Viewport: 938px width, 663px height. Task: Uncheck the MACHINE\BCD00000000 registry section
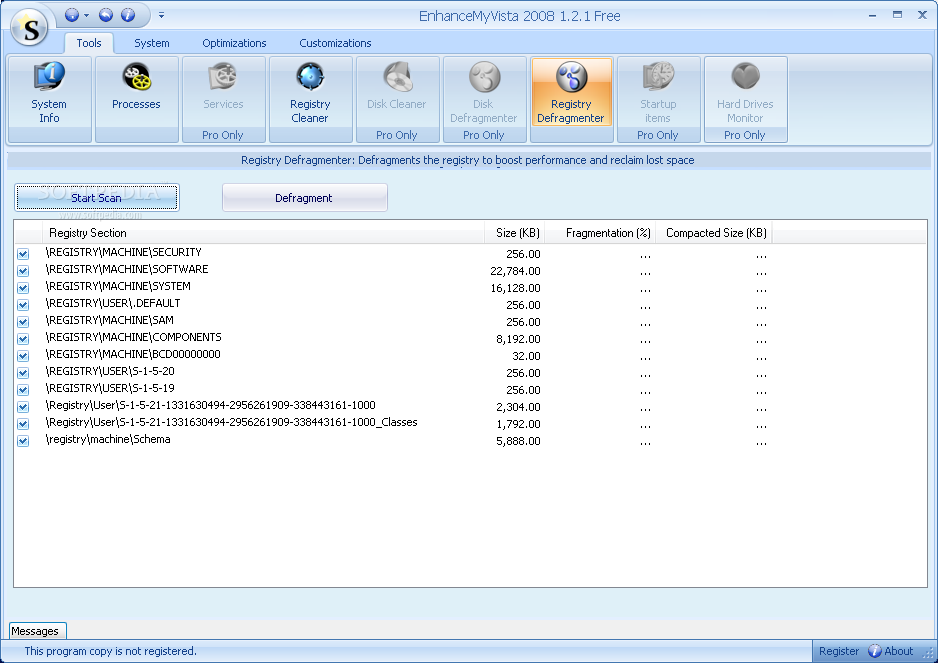23,356
